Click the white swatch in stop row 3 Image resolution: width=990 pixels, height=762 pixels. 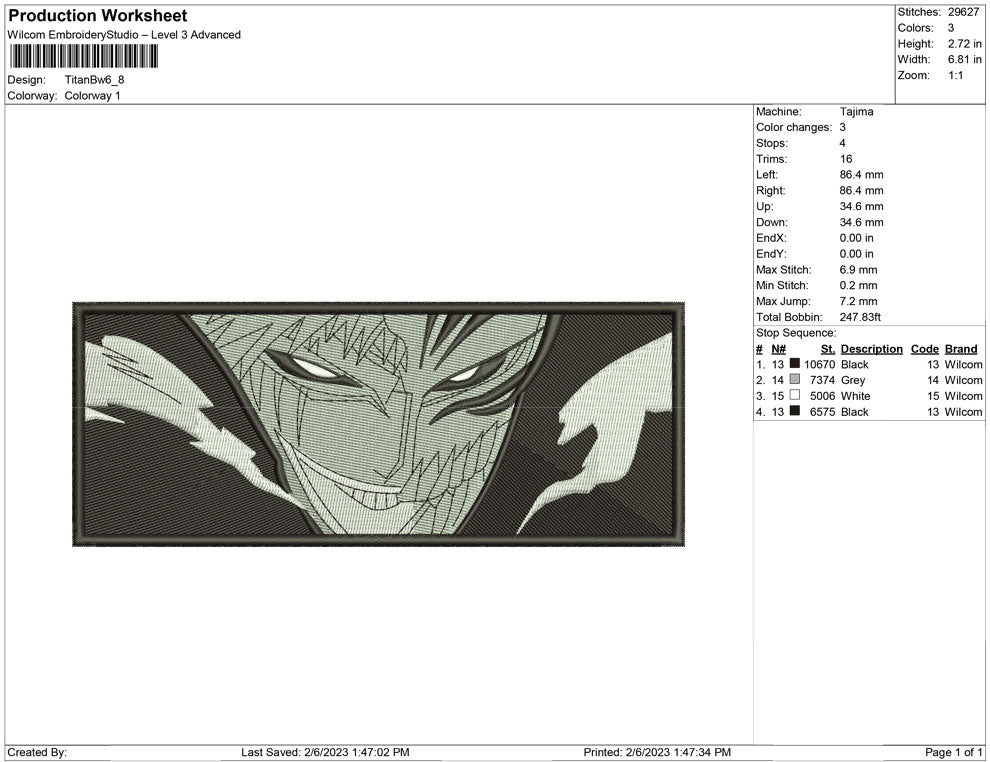pyautogui.click(x=795, y=395)
